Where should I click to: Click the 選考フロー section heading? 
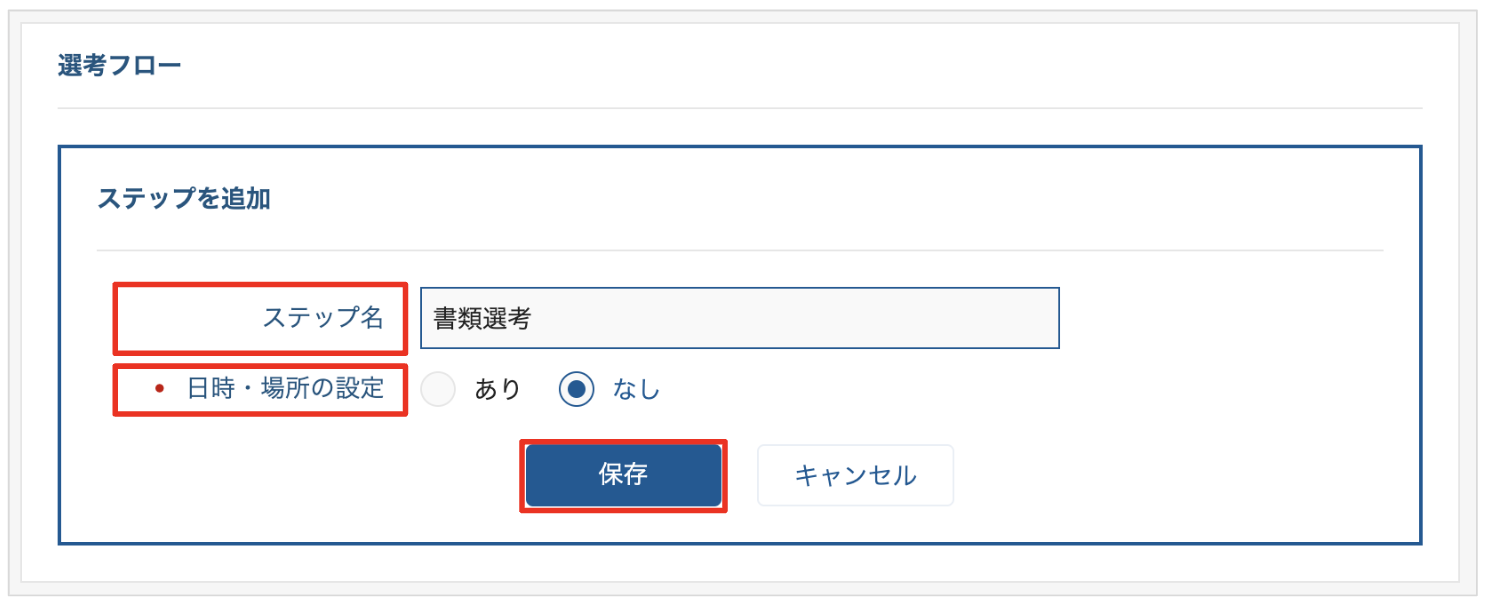click(120, 67)
